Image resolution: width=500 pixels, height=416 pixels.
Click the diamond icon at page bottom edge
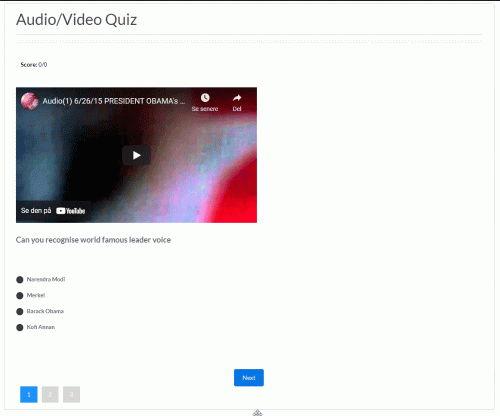click(x=257, y=413)
